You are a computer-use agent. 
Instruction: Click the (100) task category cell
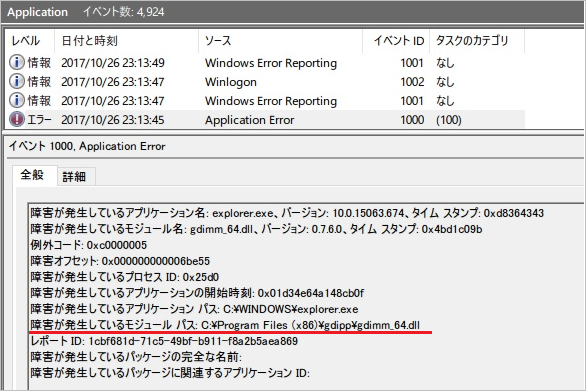pos(448,120)
